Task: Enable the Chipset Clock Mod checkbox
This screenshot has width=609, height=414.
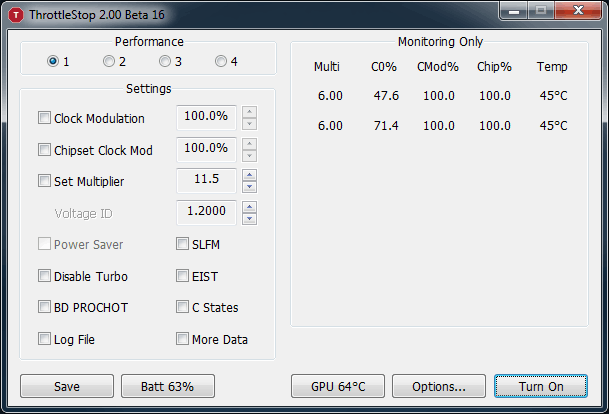Action: coord(44,150)
